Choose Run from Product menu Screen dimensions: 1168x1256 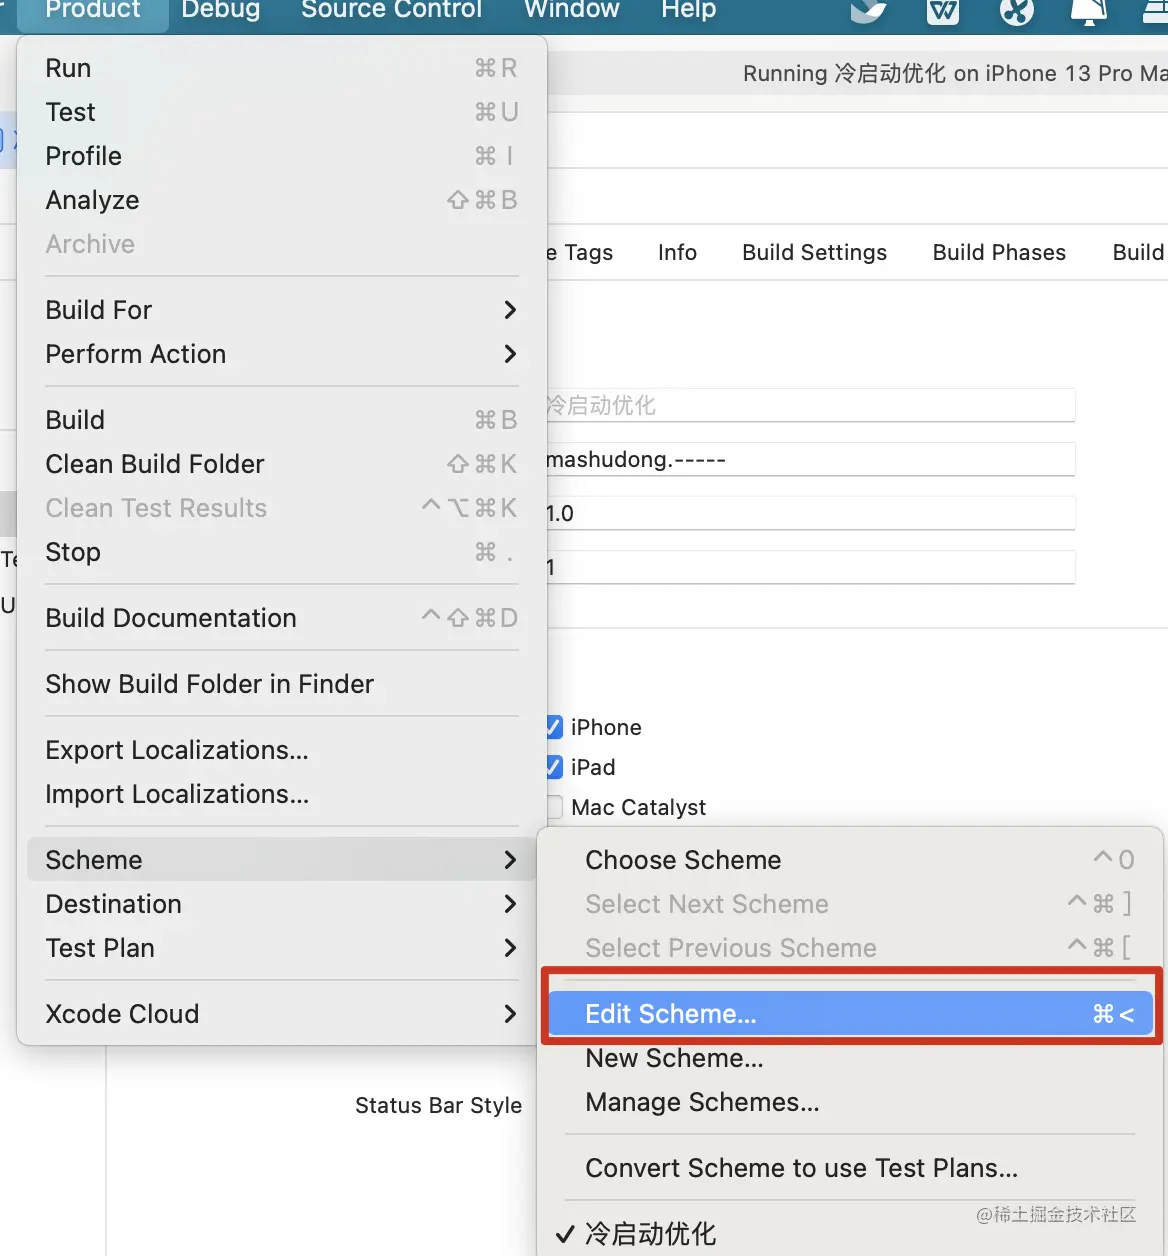[282, 68]
